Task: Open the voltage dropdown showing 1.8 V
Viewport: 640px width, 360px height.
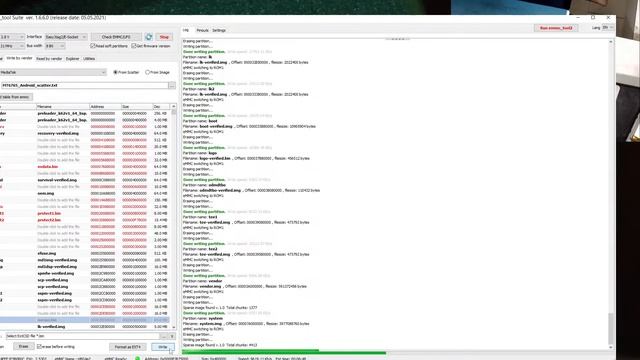Action: [12, 37]
